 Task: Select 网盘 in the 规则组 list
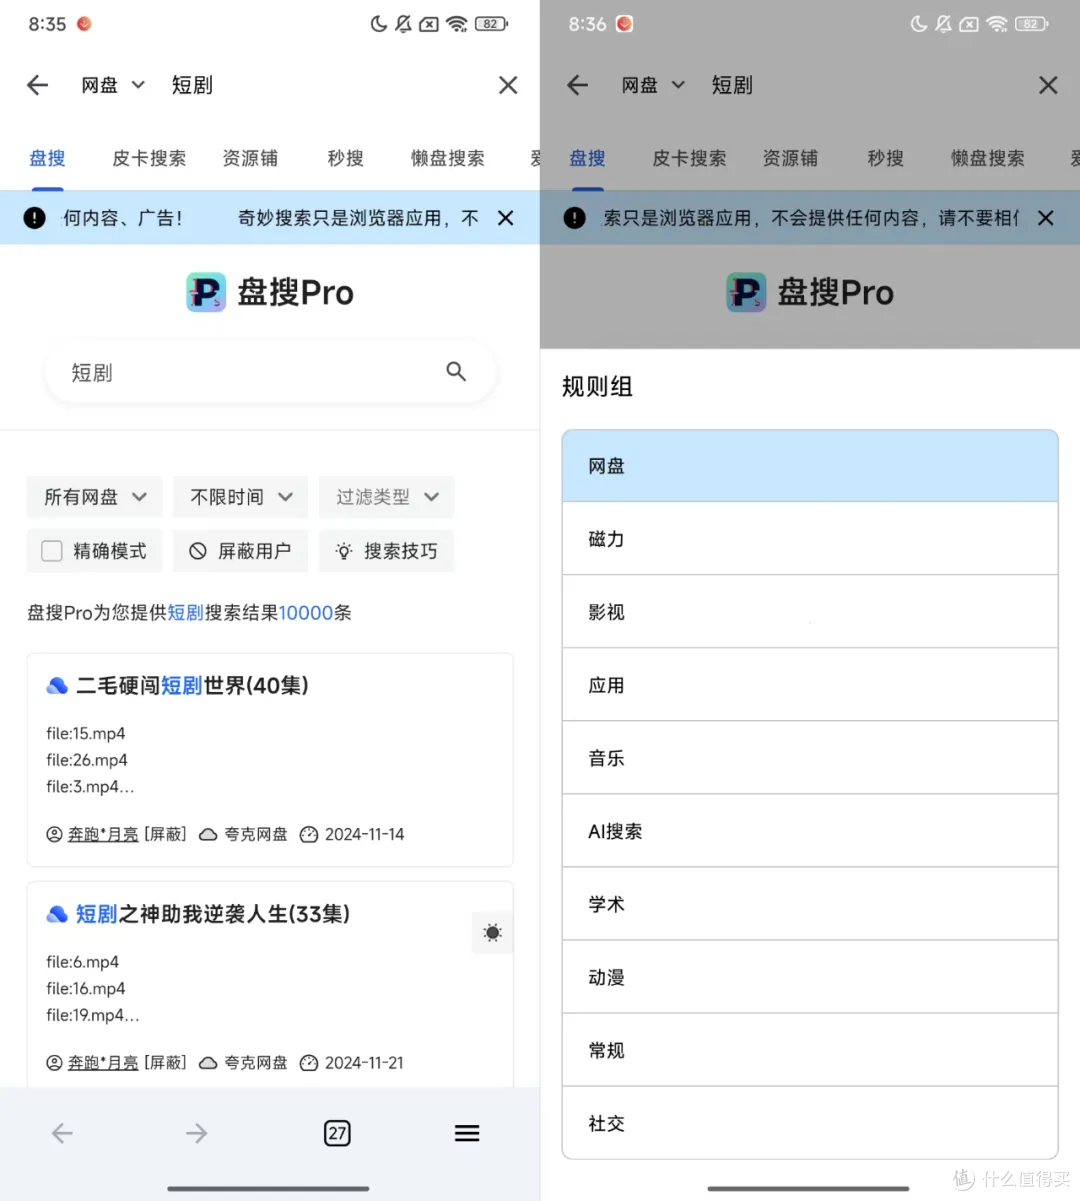pos(810,466)
